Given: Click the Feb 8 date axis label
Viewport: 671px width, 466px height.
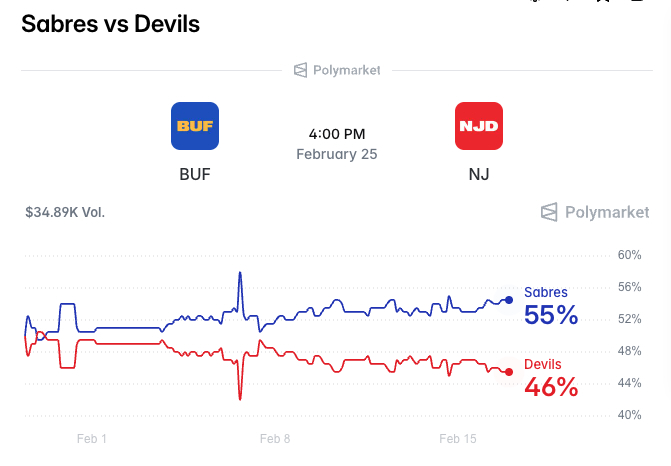Looking at the screenshot, I should tap(274, 438).
